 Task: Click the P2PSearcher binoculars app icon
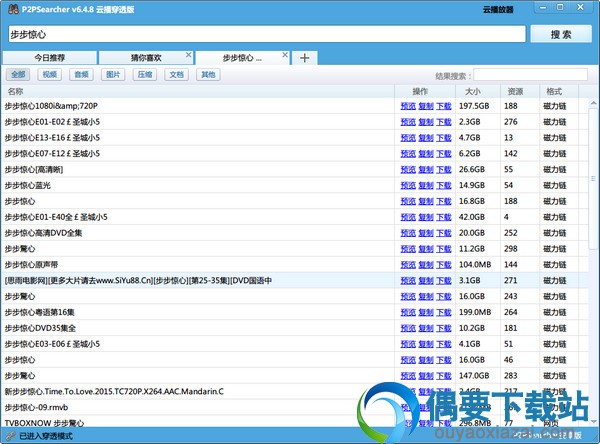click(x=13, y=9)
